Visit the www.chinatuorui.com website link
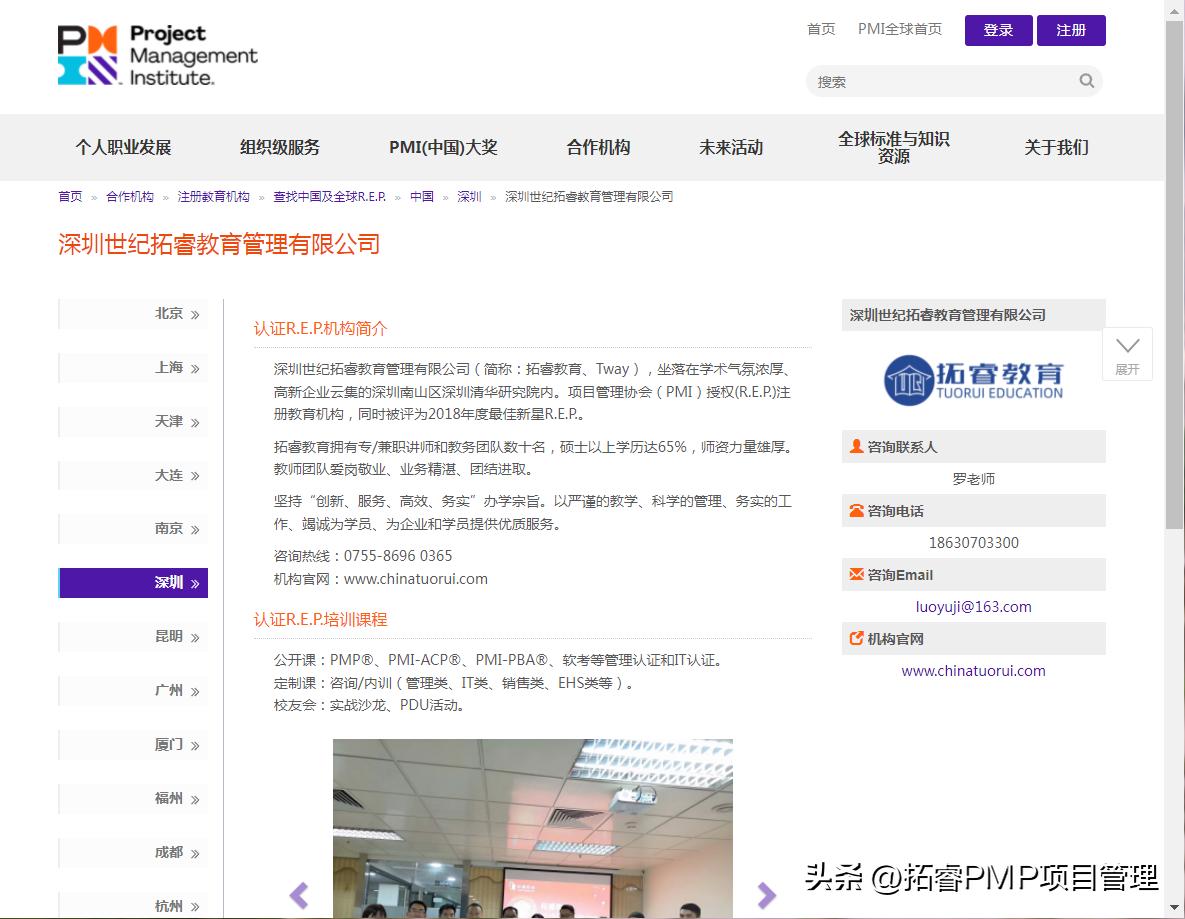The image size is (1185, 919). [x=973, y=671]
